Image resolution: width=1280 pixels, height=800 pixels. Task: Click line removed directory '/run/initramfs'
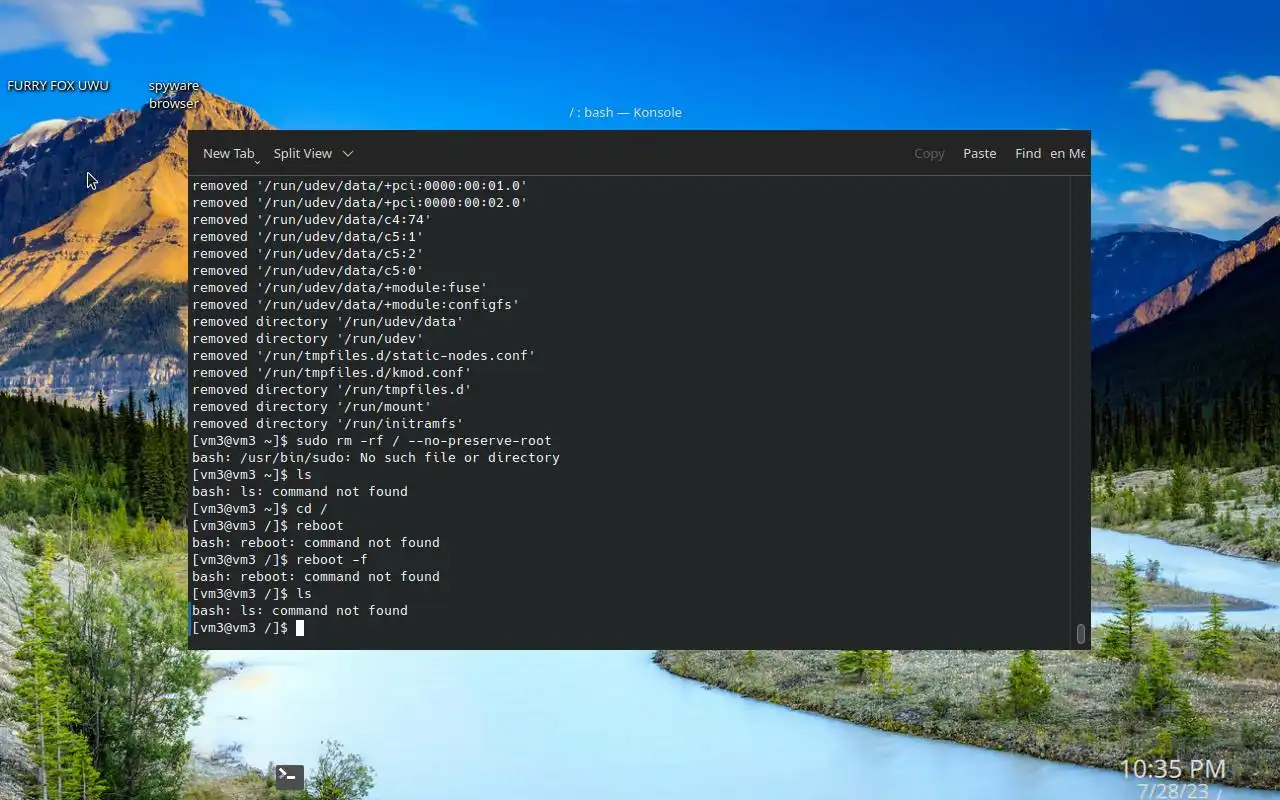coord(328,423)
